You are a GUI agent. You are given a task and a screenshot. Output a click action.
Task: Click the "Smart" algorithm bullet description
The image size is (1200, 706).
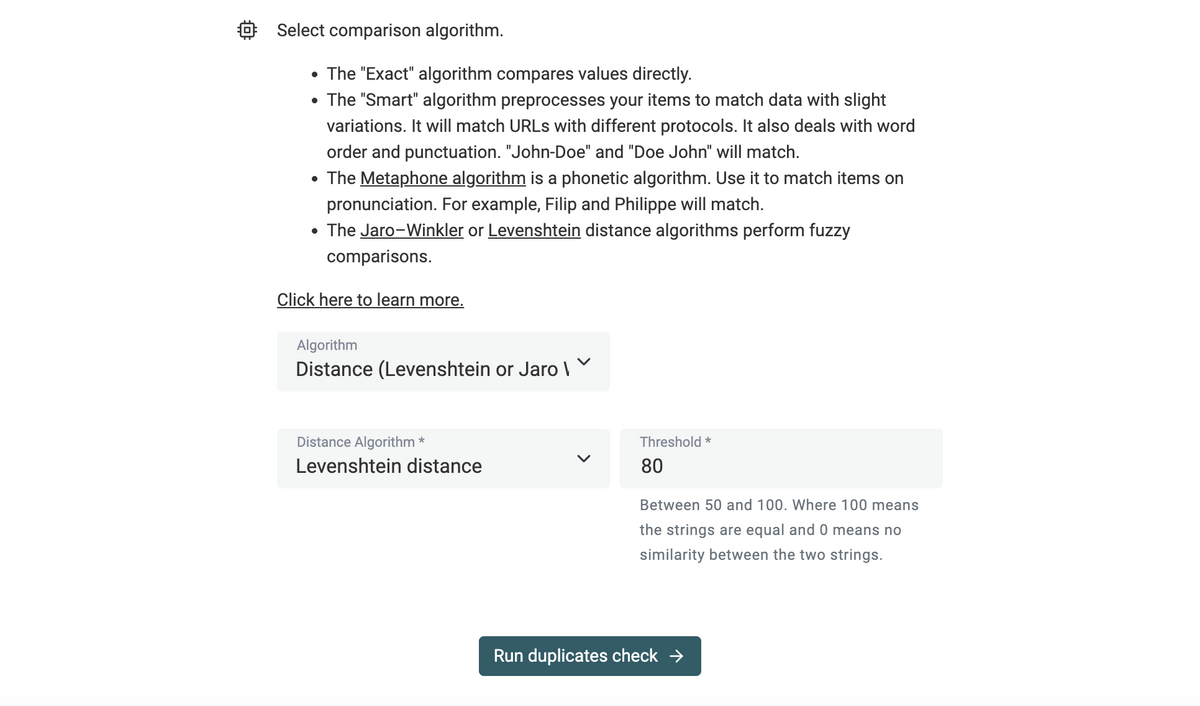[x=620, y=126]
